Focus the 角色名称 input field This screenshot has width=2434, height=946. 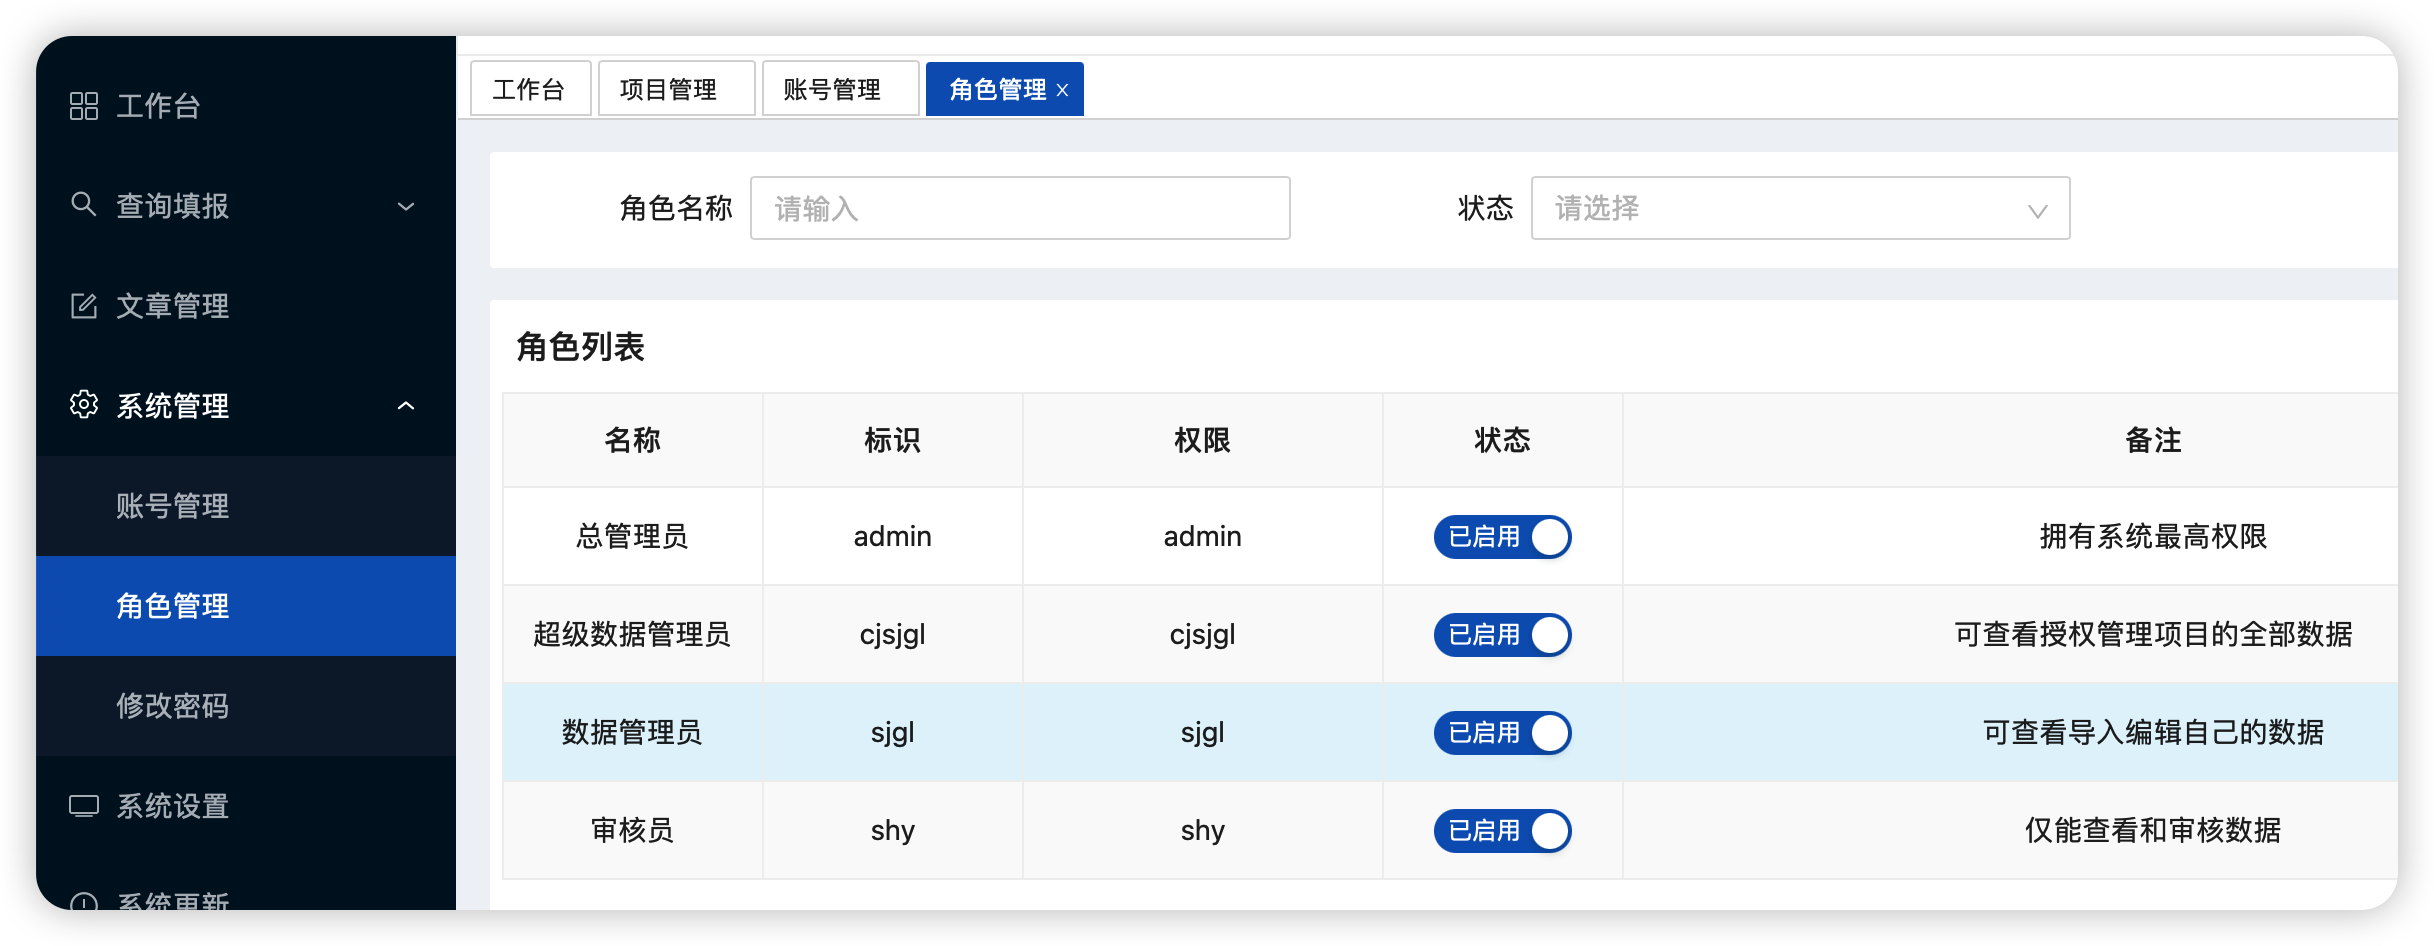(1020, 208)
